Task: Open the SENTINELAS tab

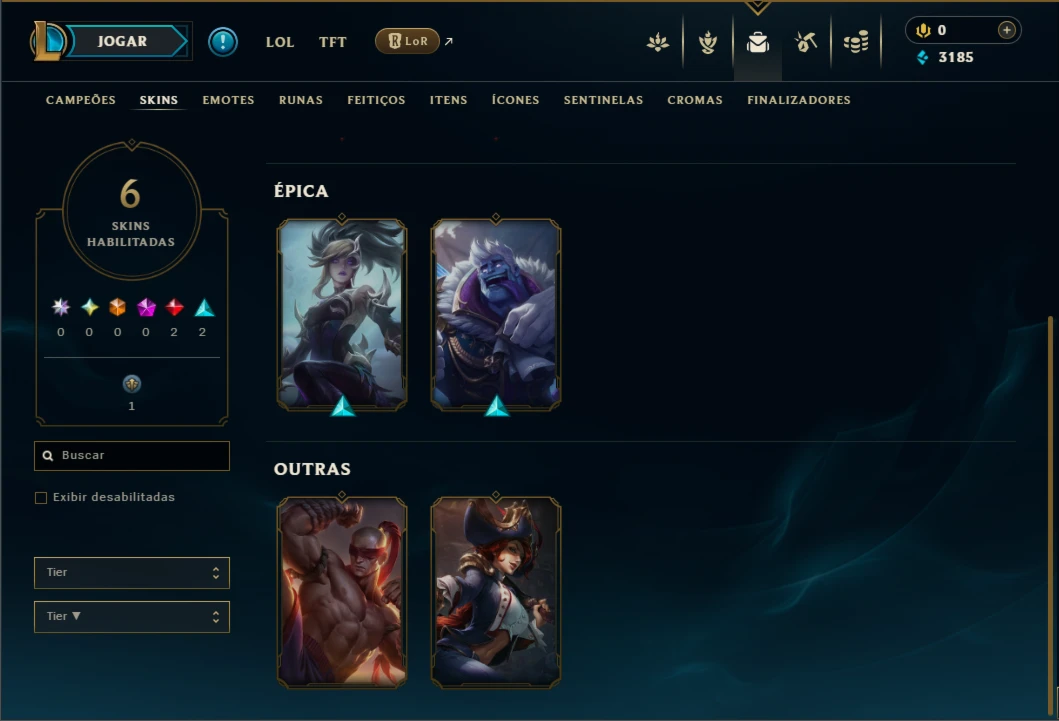Action: point(603,100)
